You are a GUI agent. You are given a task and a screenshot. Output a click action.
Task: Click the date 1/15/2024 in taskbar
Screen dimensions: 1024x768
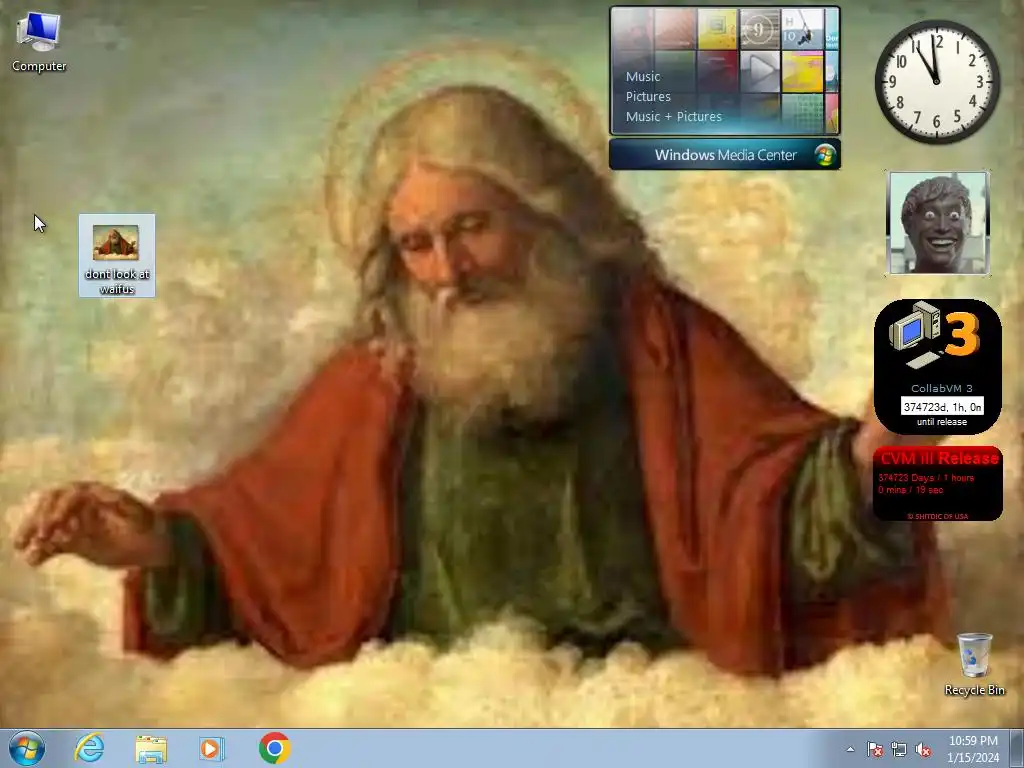tap(973, 758)
